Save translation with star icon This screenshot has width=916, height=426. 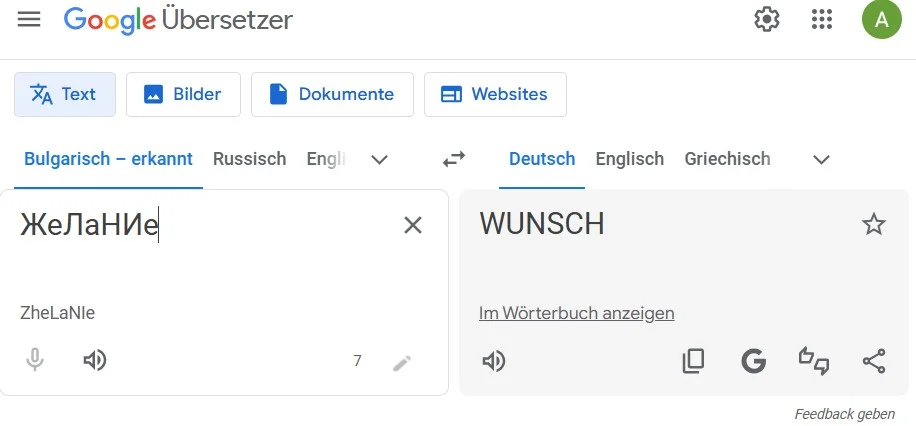tap(874, 224)
